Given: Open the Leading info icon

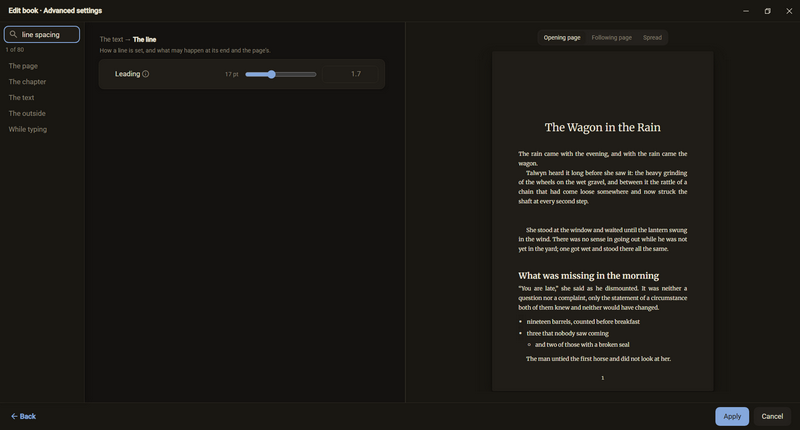Looking at the screenshot, I should 145,74.
